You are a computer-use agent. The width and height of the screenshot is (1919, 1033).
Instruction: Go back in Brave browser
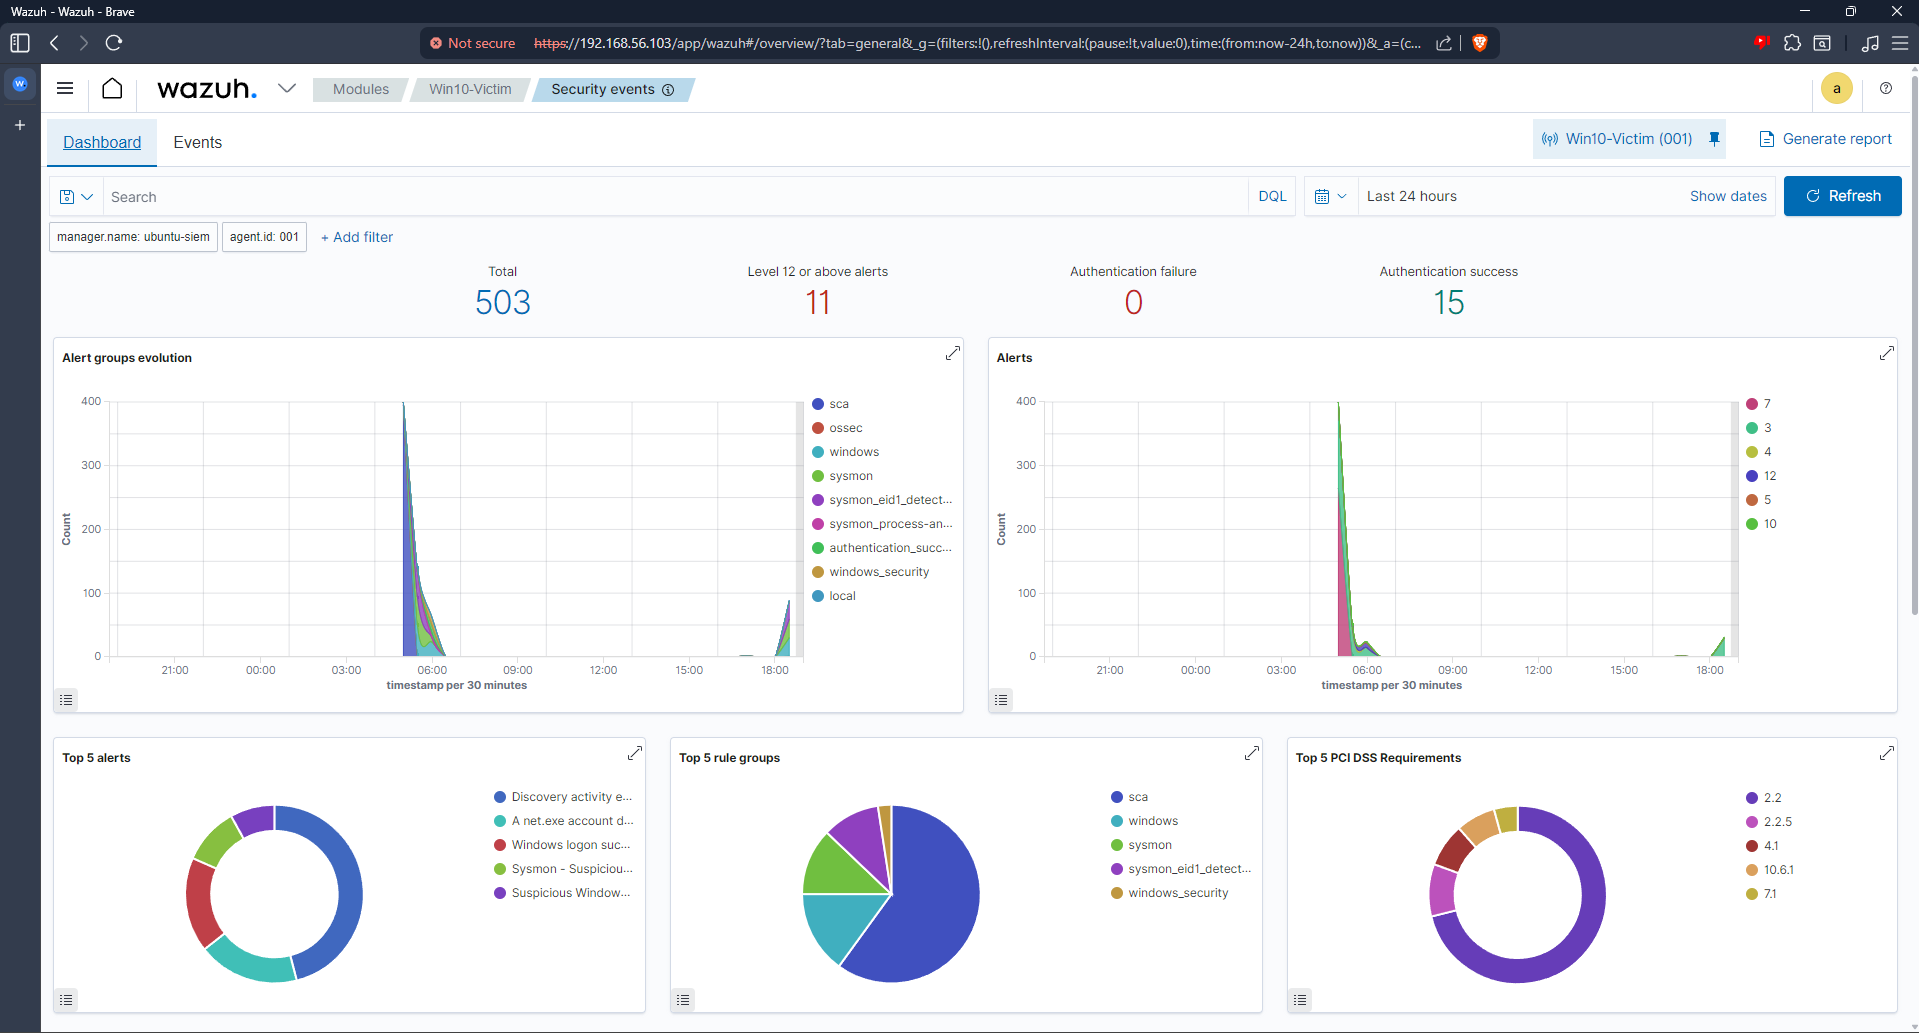(x=54, y=43)
